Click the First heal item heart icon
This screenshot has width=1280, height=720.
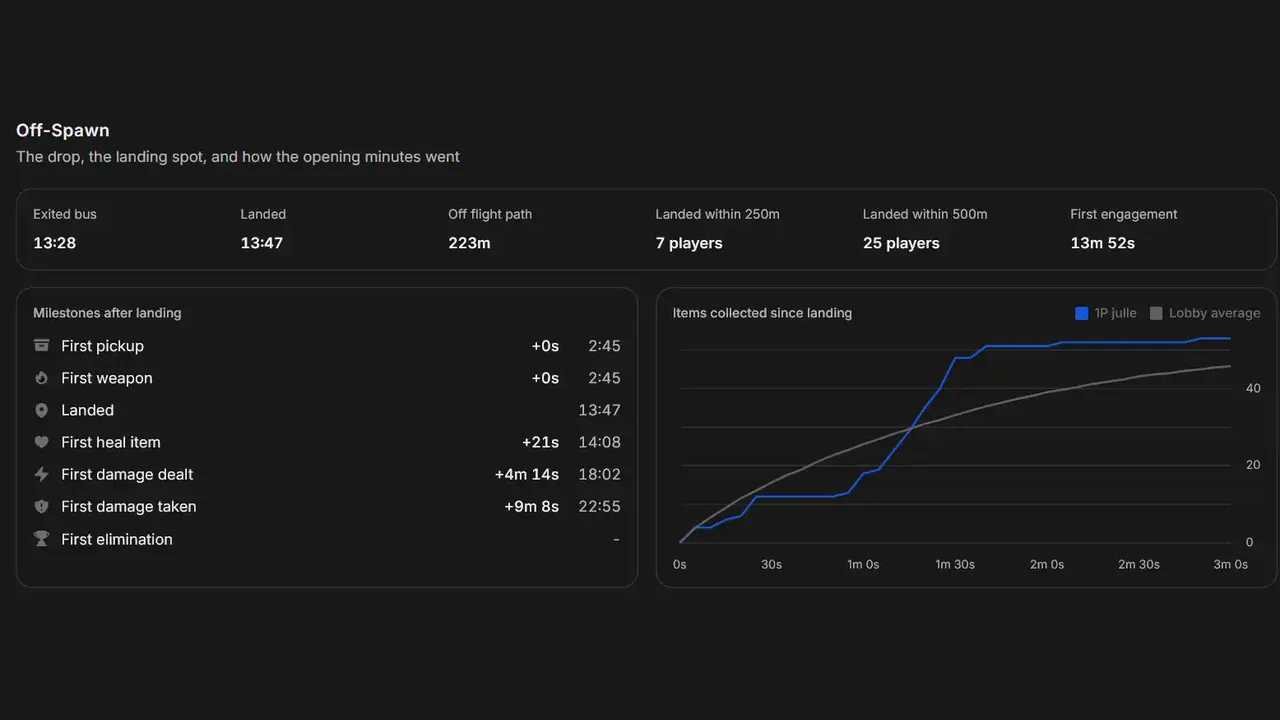(41, 442)
